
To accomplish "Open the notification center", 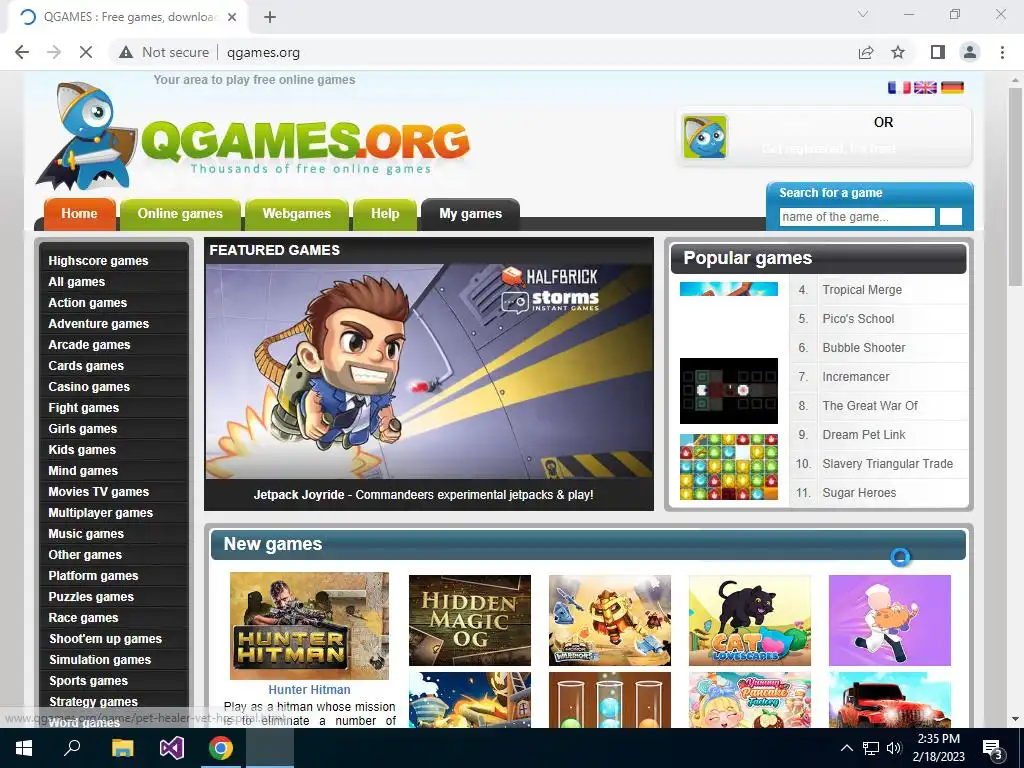I will tap(993, 749).
